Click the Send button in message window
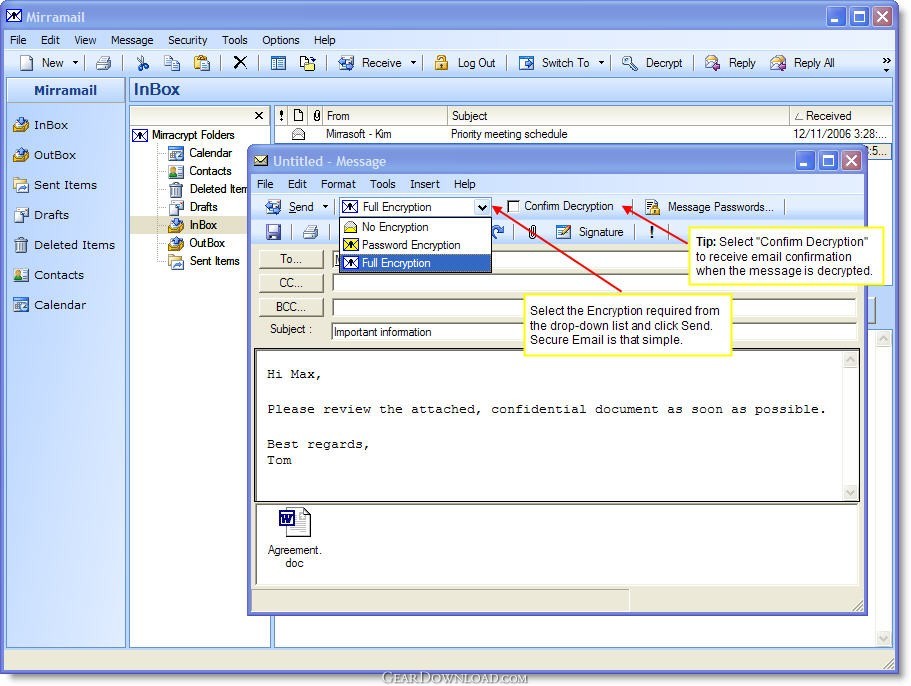This screenshot has height=686, width=911. pyautogui.click(x=290, y=207)
